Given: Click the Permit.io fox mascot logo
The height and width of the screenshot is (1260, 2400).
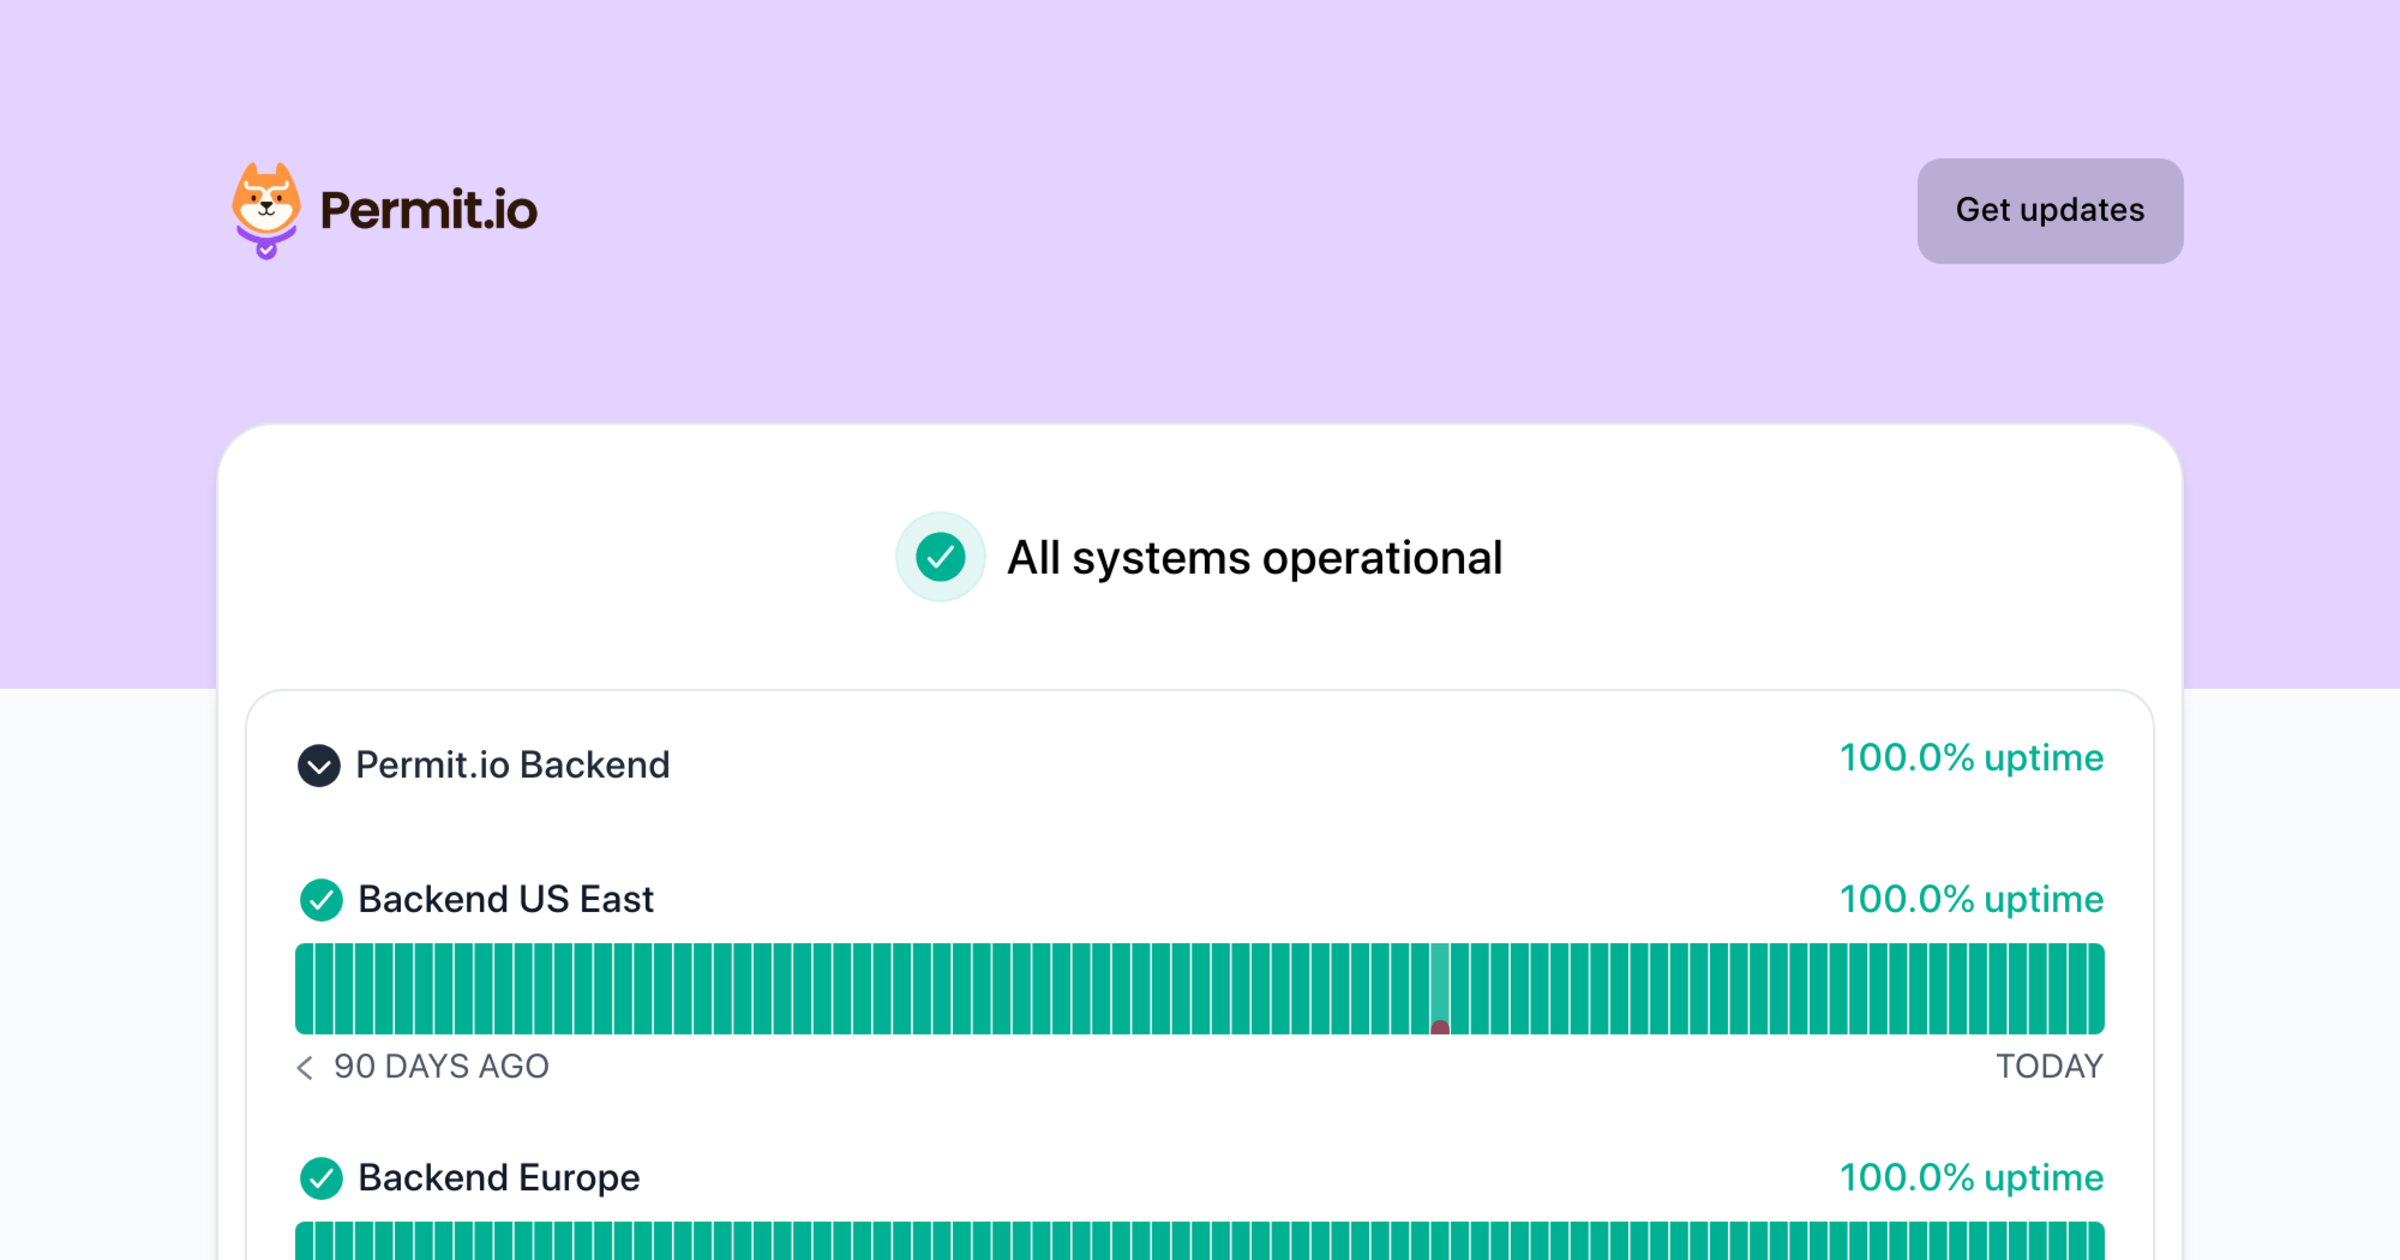Looking at the screenshot, I should pos(266,210).
